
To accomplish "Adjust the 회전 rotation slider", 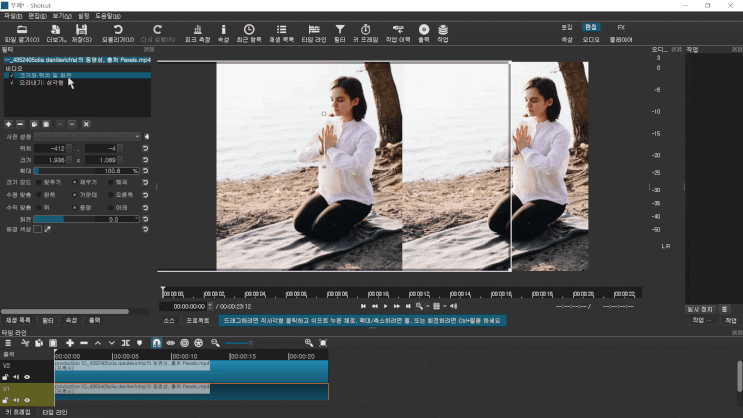I will click(x=86, y=219).
